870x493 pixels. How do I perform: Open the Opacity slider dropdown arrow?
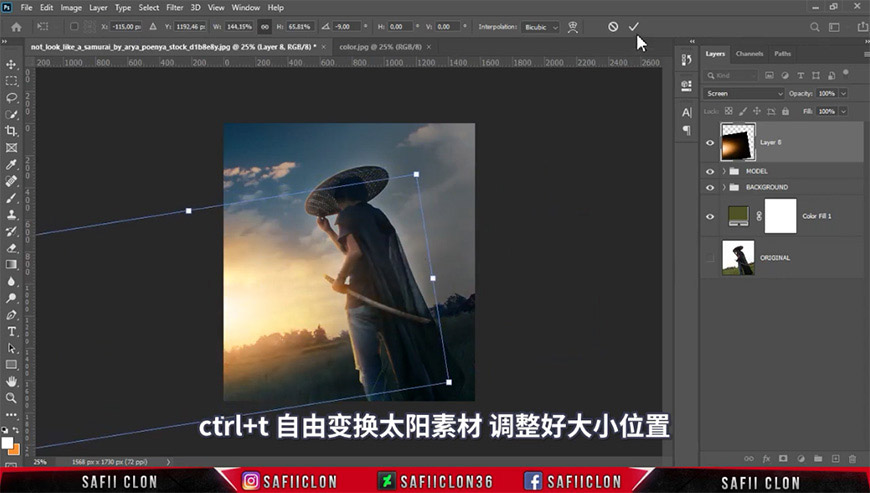pyautogui.click(x=843, y=94)
